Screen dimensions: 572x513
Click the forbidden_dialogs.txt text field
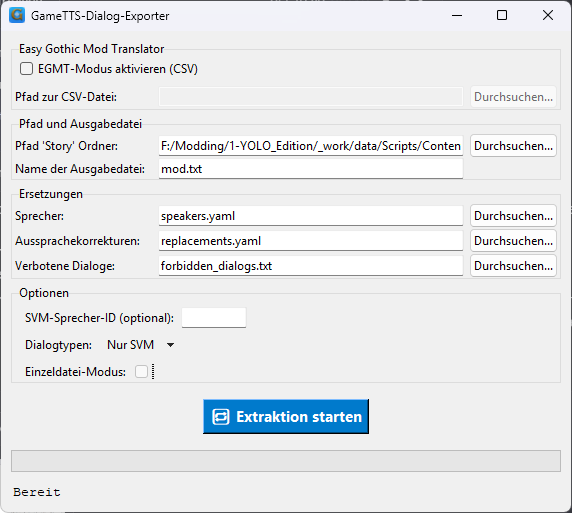coord(311,266)
